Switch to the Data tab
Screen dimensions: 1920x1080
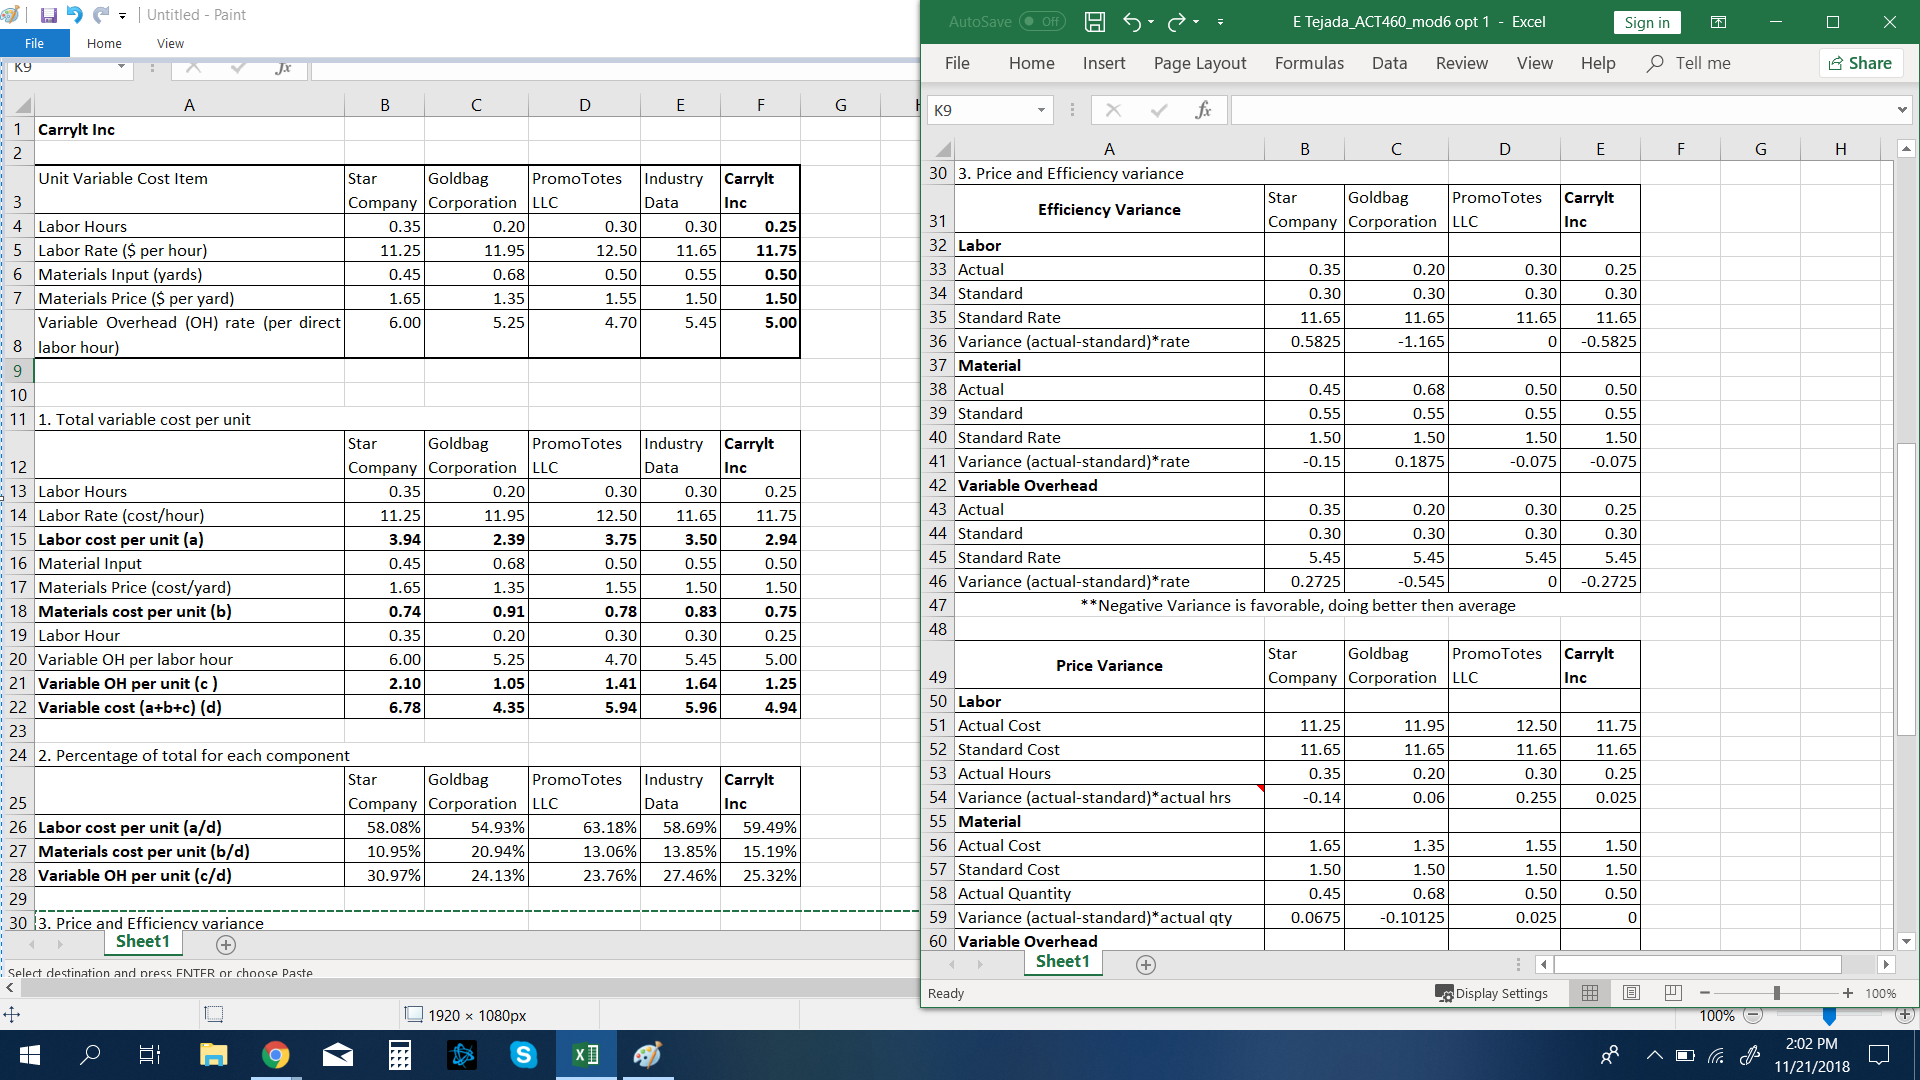1389,63
